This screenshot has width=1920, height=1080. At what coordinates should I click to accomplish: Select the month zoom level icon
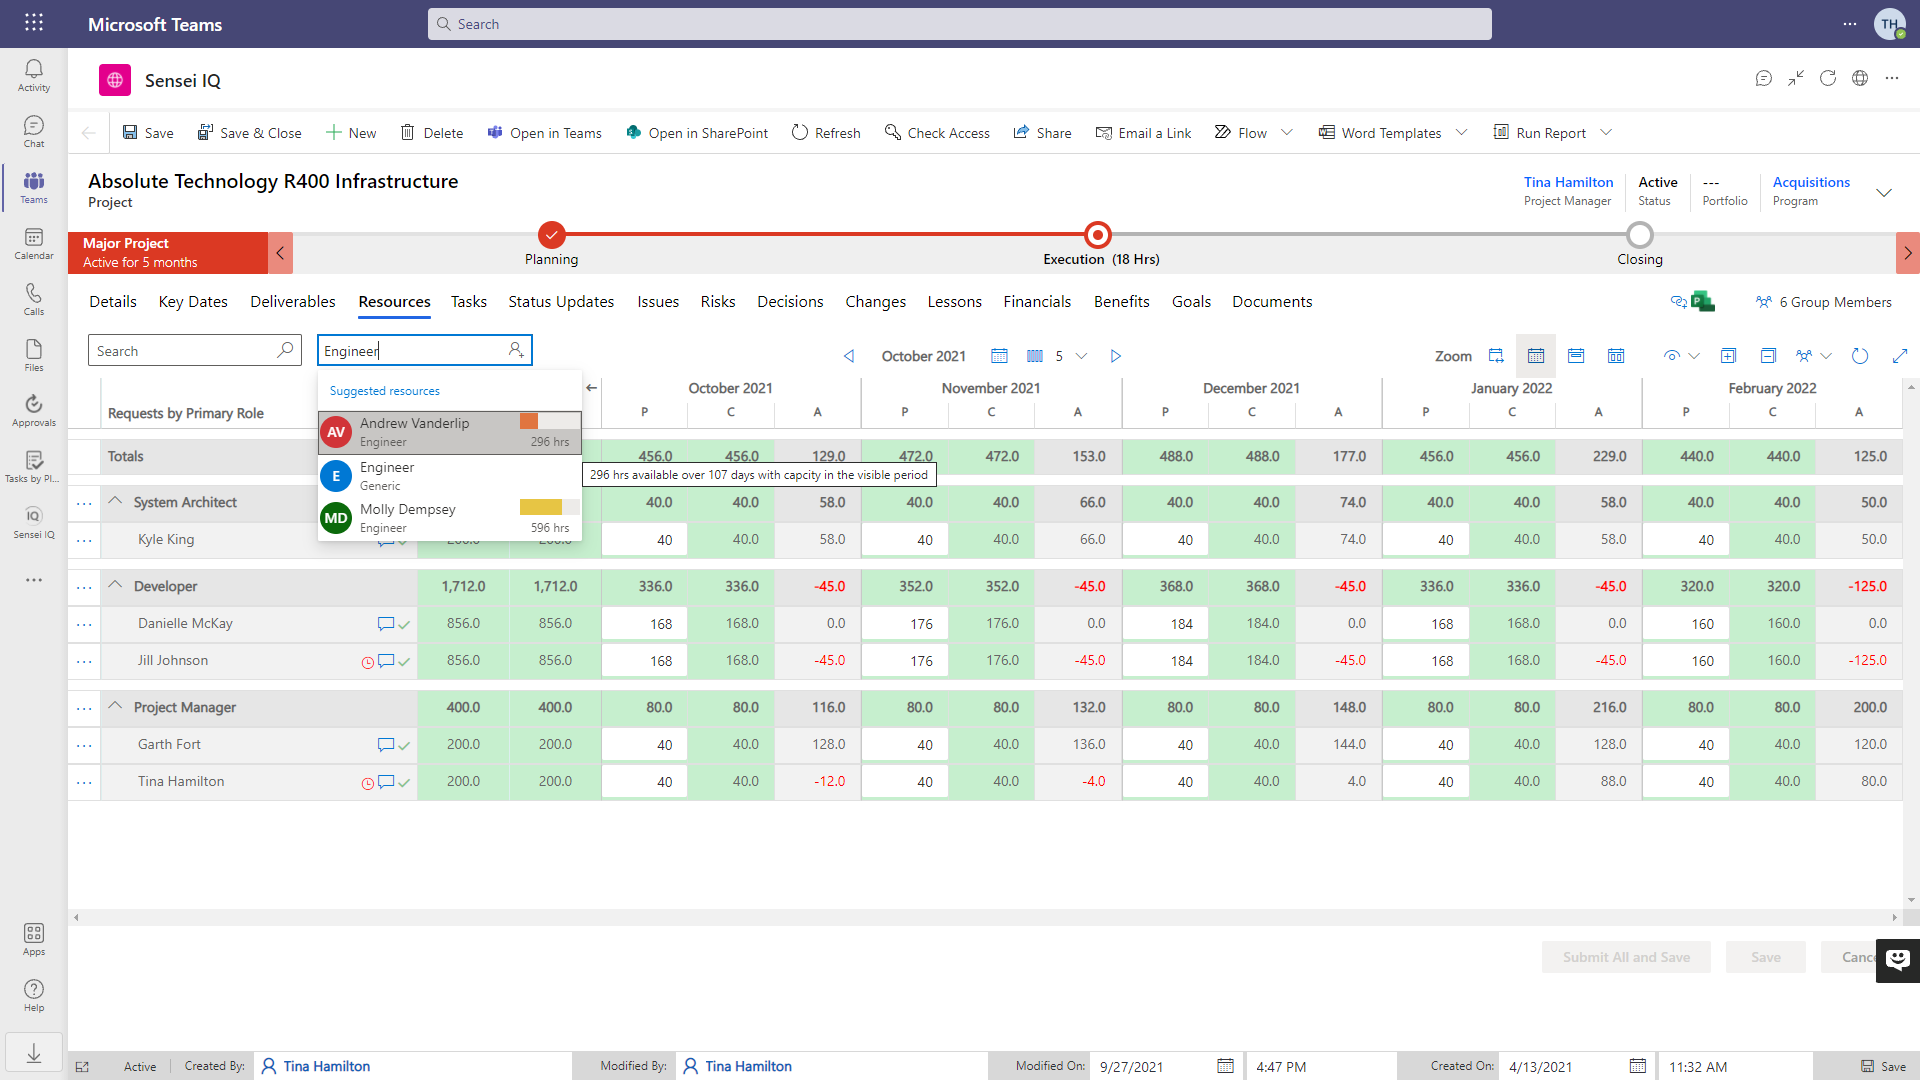pos(1616,356)
